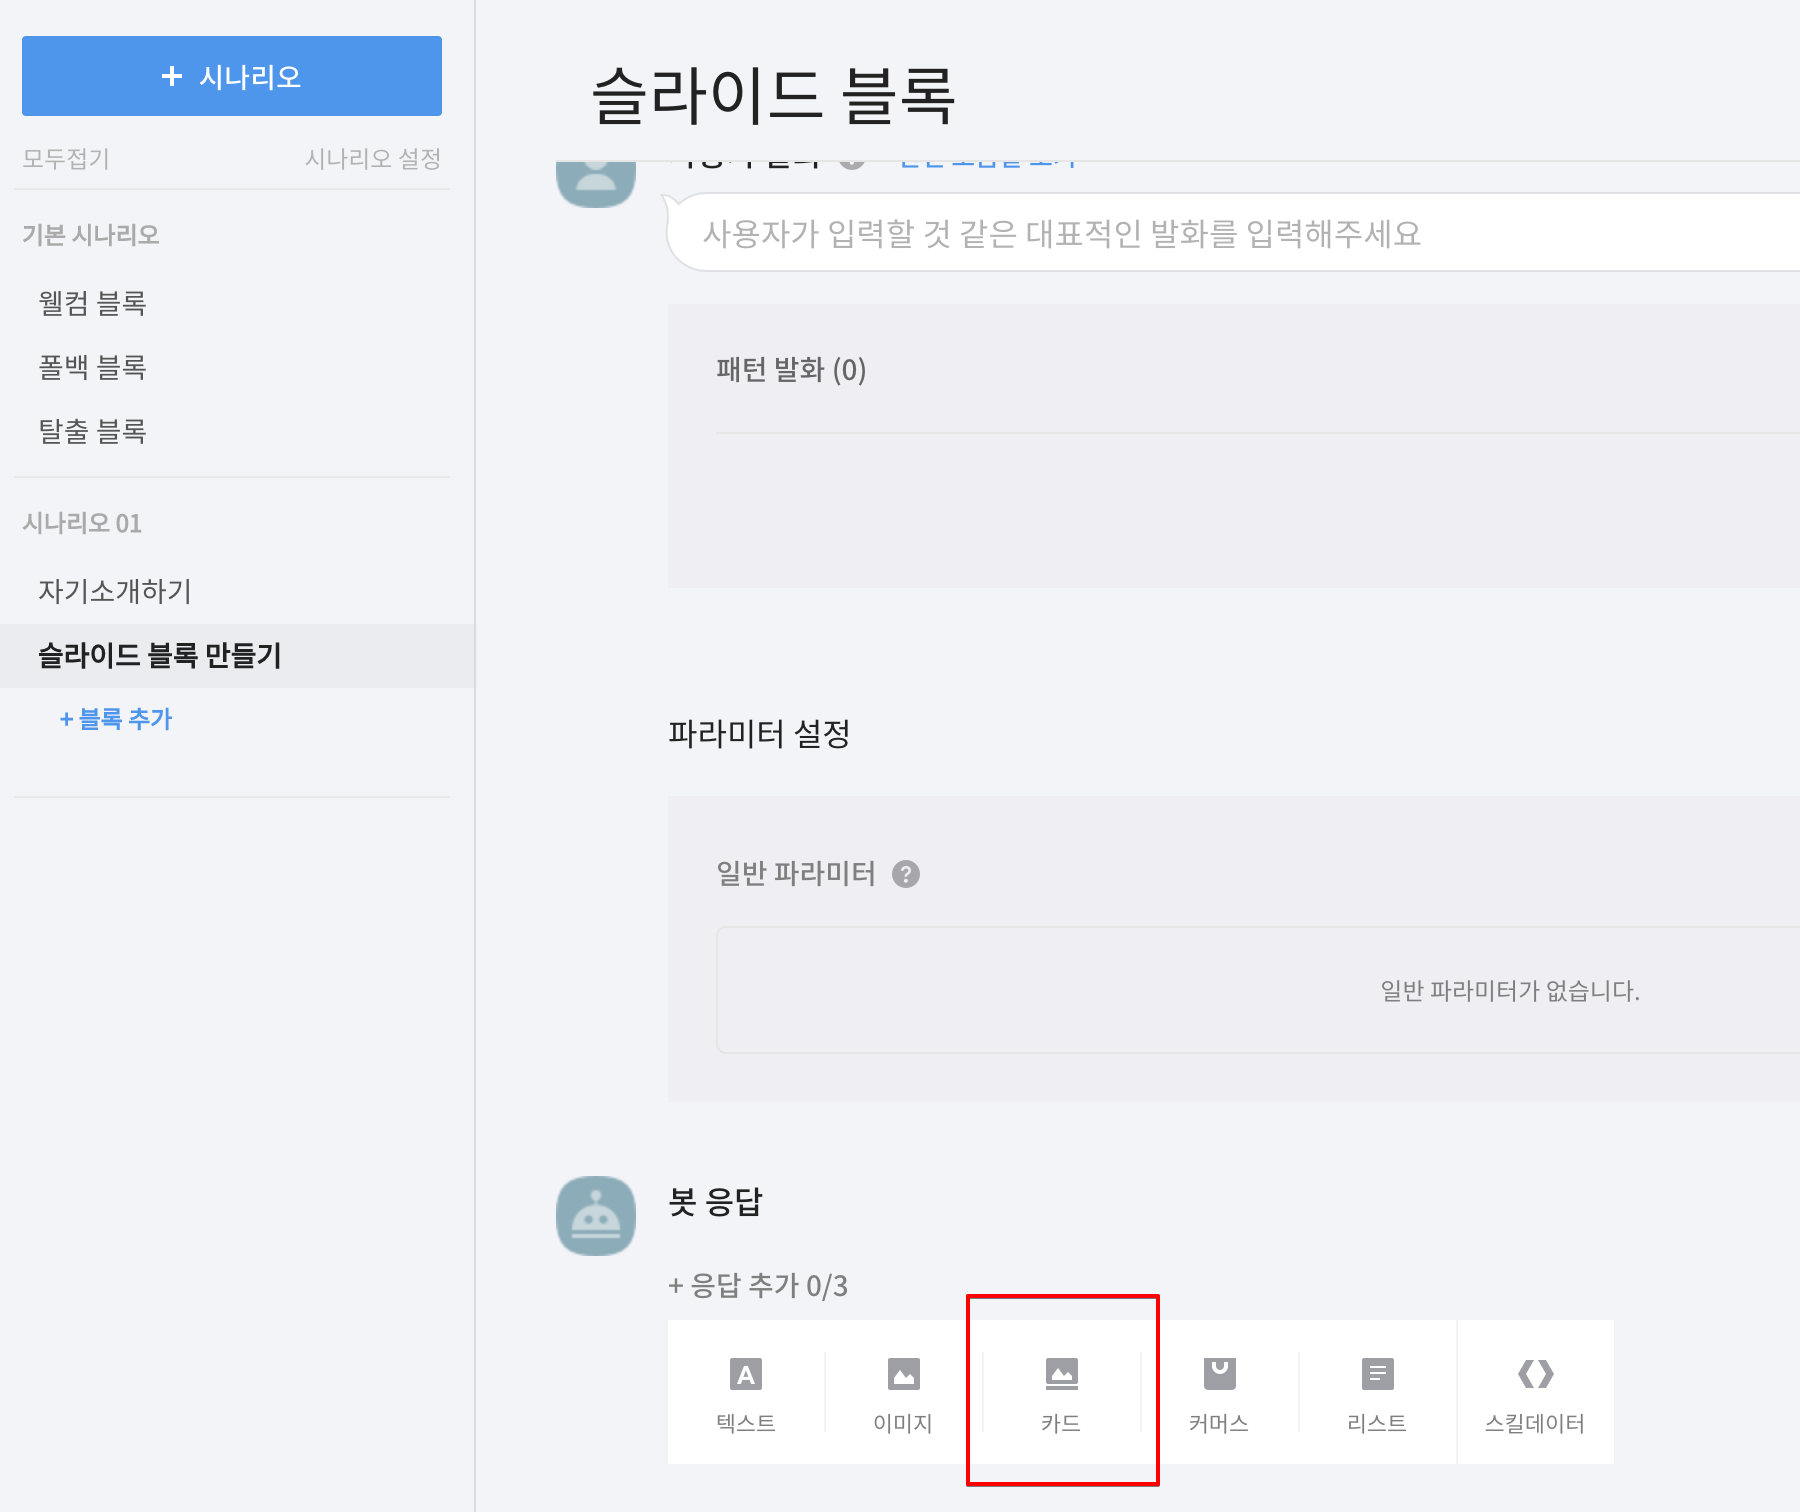Focus the user utterance input field
This screenshot has height=1512, width=1800.
(x=1233, y=233)
